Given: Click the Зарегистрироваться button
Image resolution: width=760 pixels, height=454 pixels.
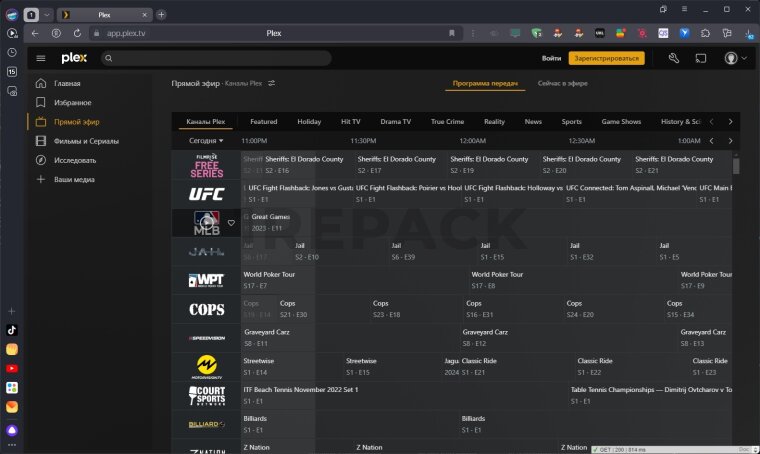Looking at the screenshot, I should tap(606, 58).
